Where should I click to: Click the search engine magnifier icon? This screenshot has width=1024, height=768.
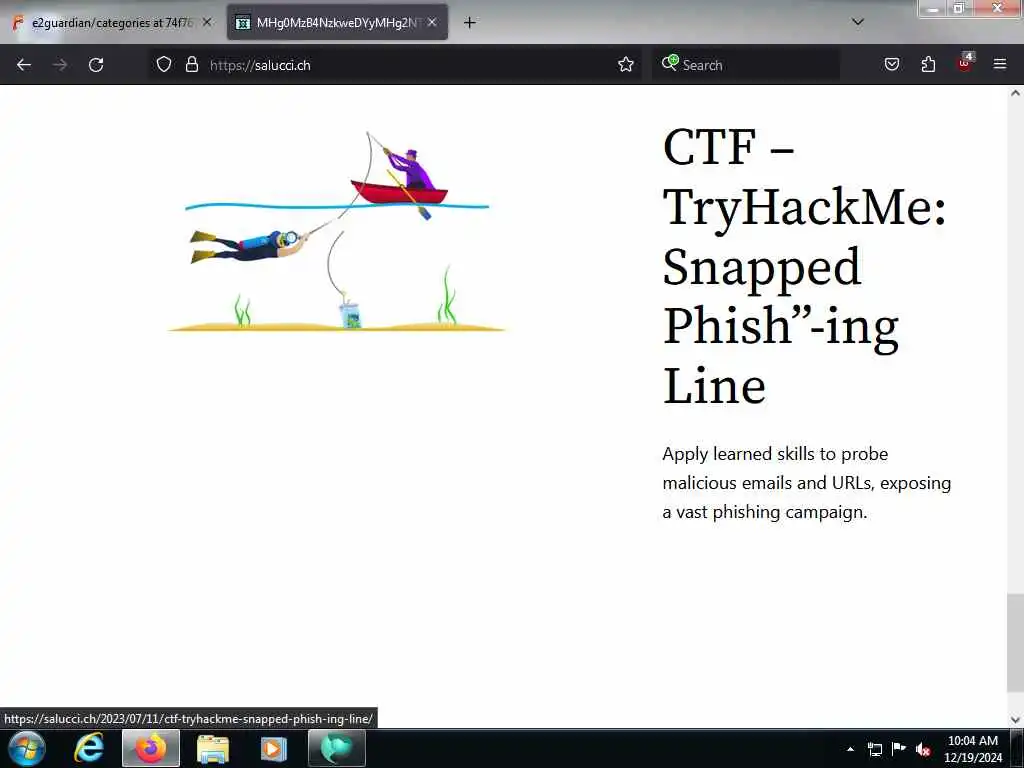(669, 63)
